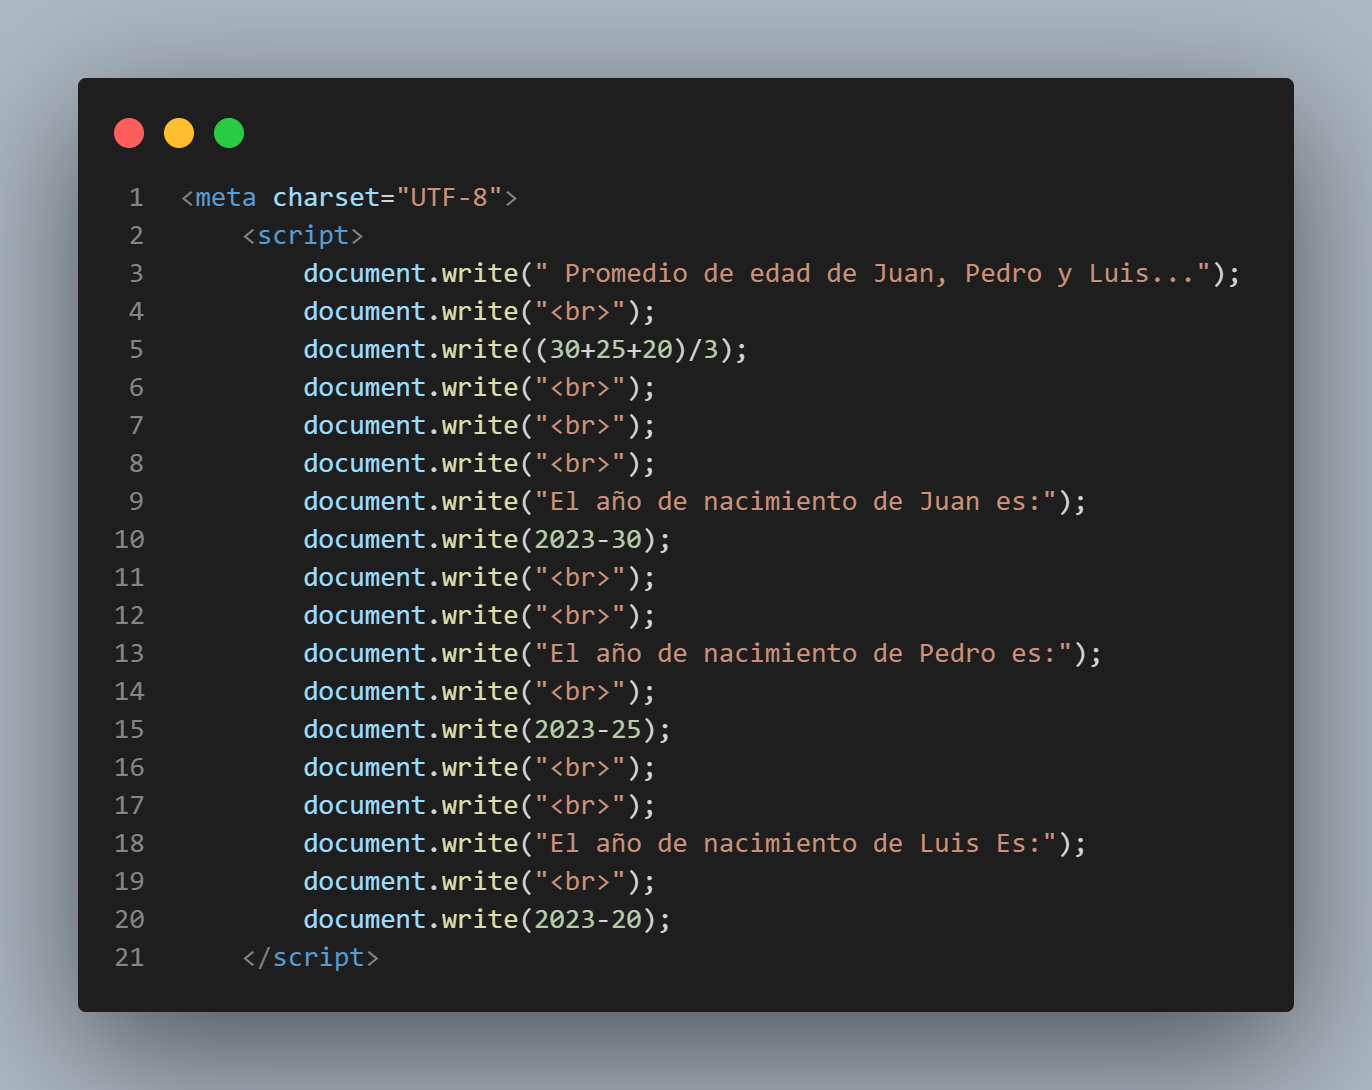
Task: Click line number 18 in gutter
Action: coord(129,844)
